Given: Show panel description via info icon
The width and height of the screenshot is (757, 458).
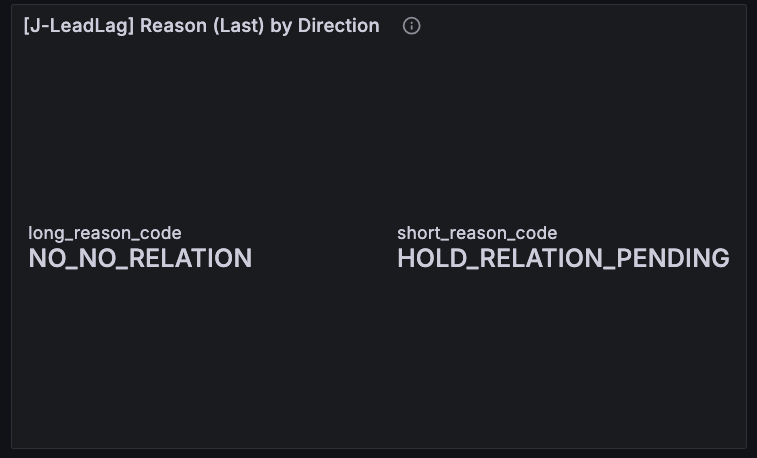Looking at the screenshot, I should click(x=411, y=26).
